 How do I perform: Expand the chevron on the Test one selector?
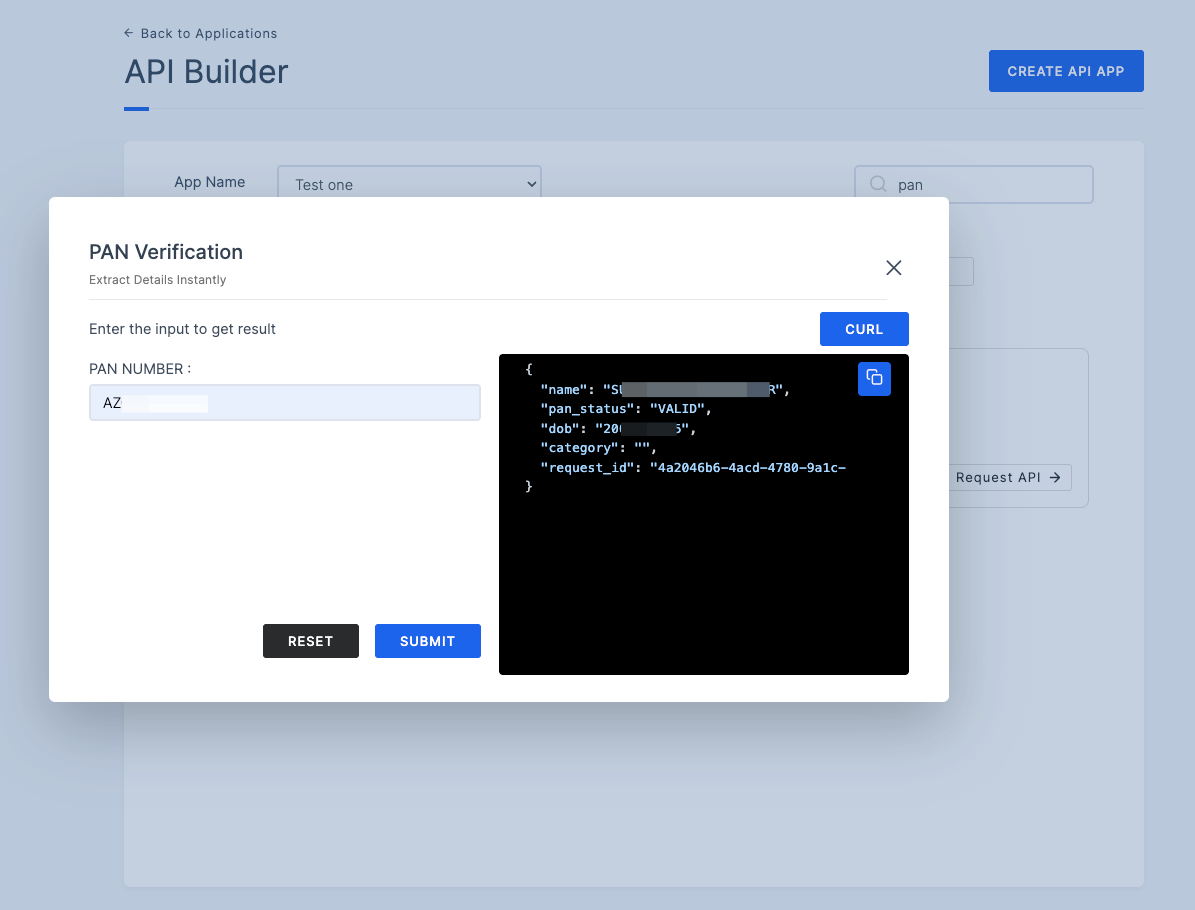(531, 184)
